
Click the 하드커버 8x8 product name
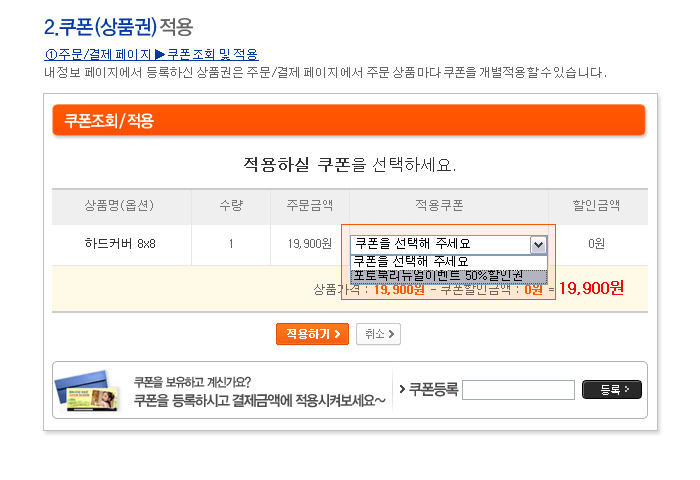121,243
